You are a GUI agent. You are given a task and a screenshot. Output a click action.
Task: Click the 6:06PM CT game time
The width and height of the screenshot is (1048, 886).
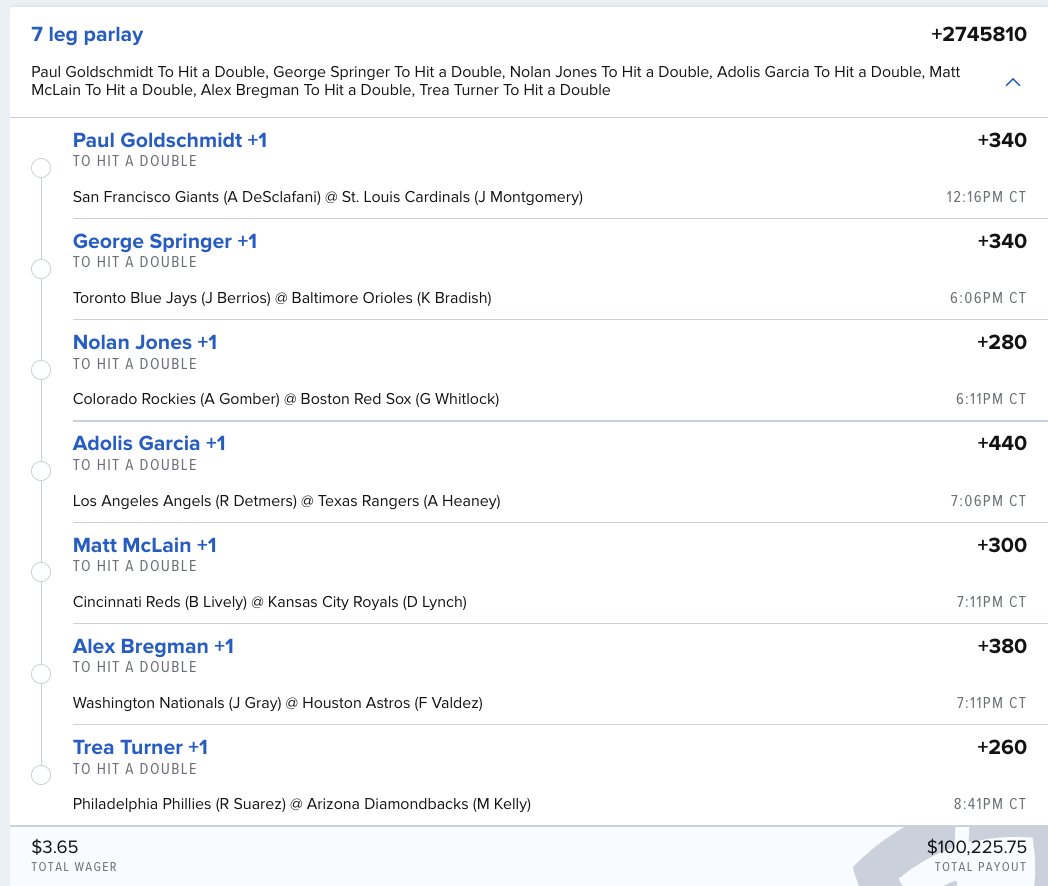pos(988,298)
